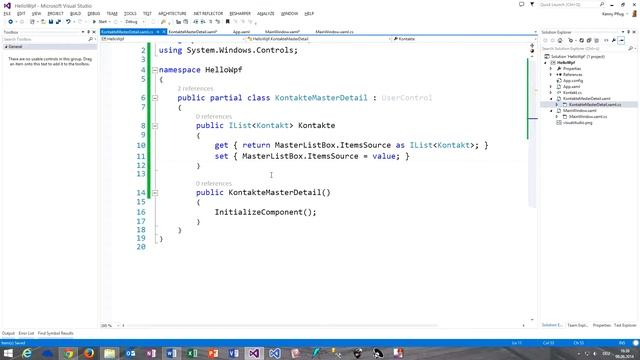Switch to the App.xaml editor tab
This screenshot has width=640, height=360.
pos(241,31)
